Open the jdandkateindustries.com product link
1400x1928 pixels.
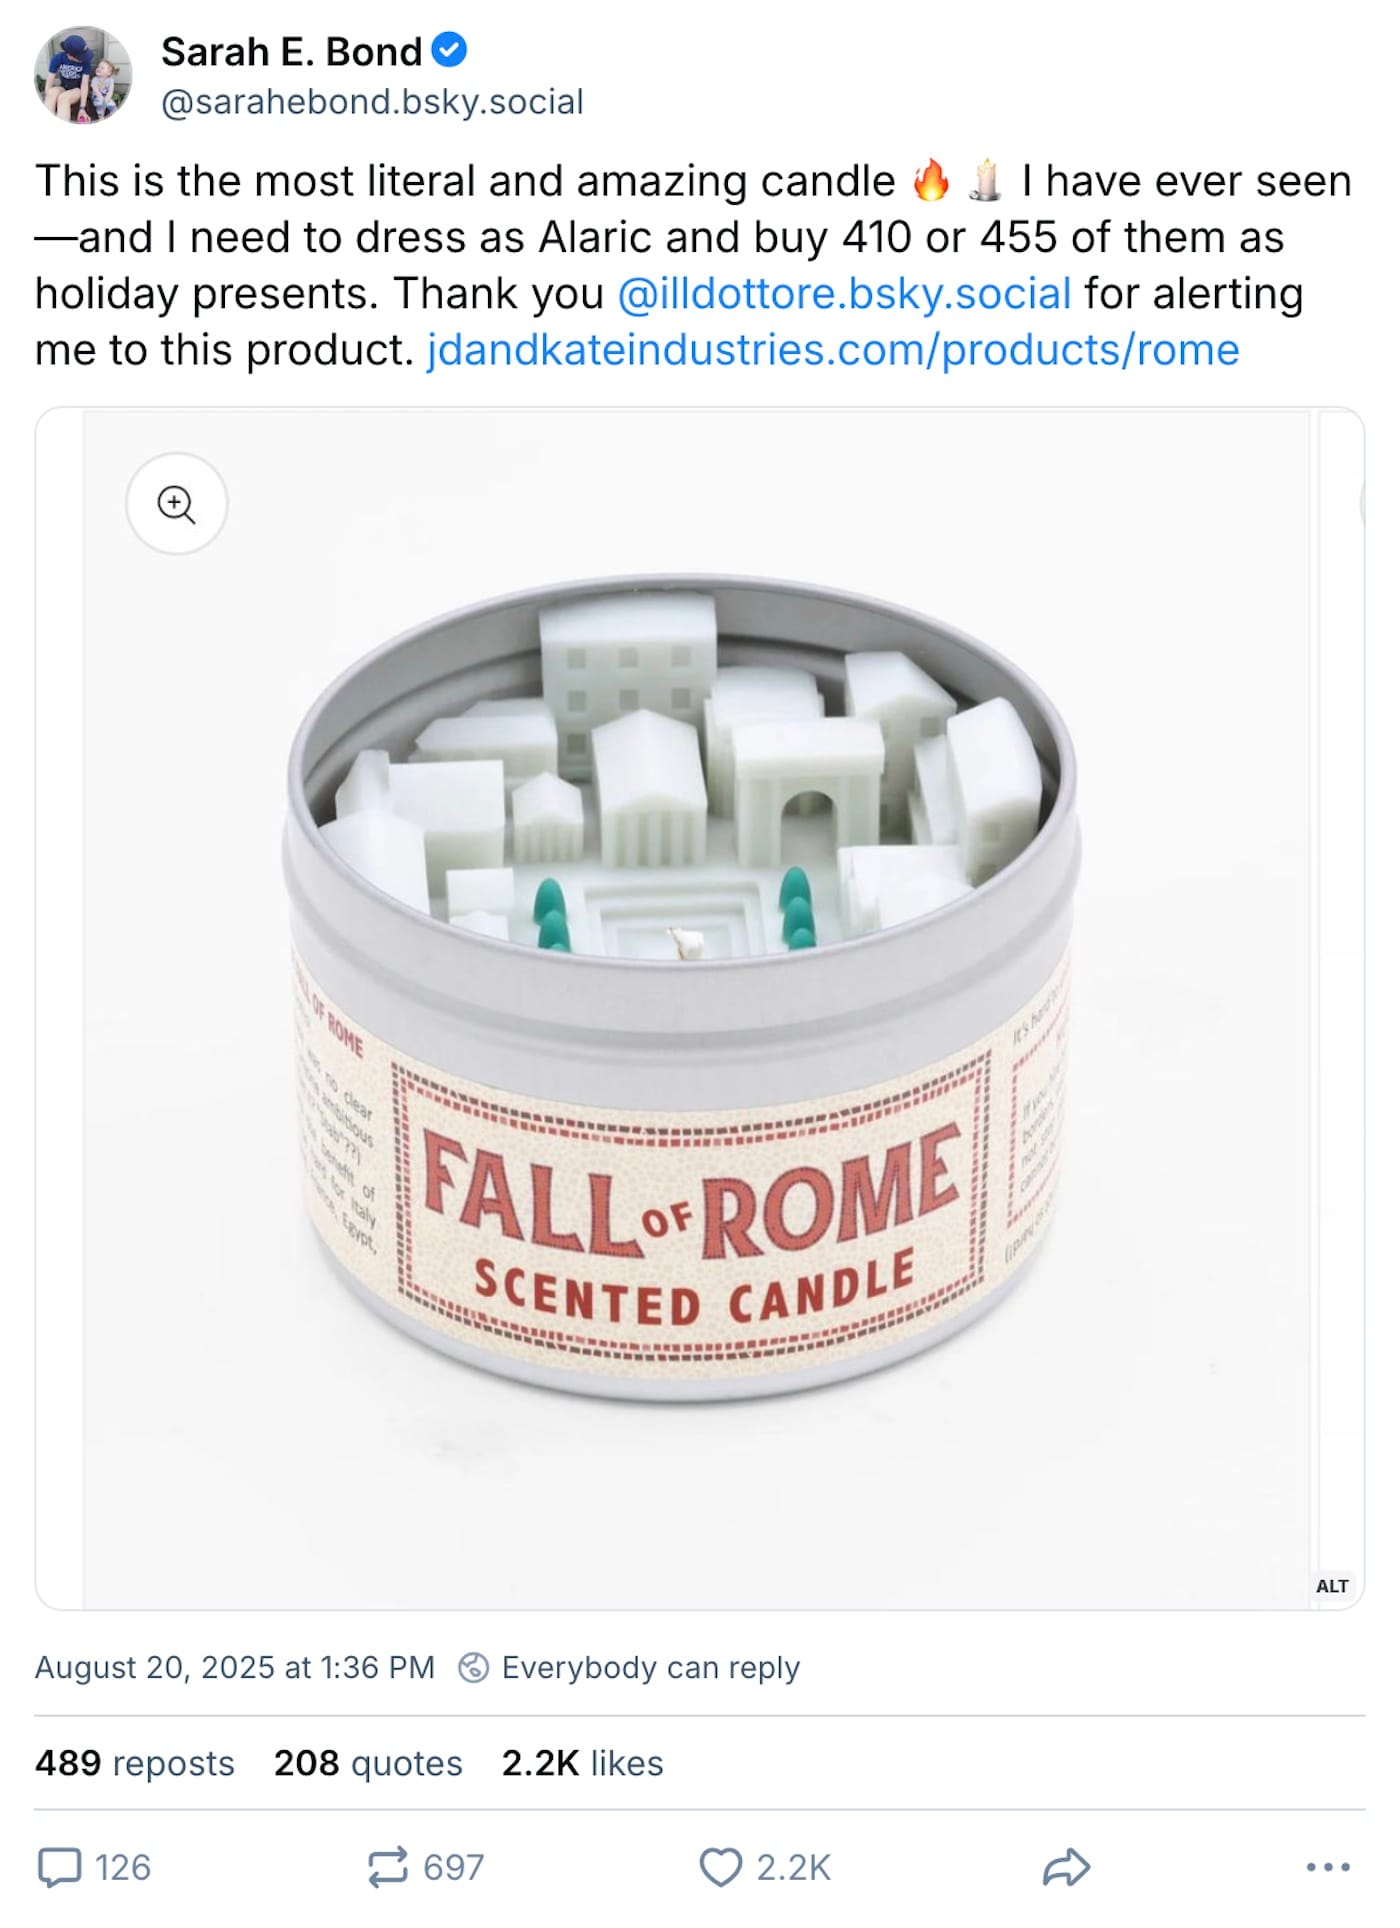coord(832,350)
